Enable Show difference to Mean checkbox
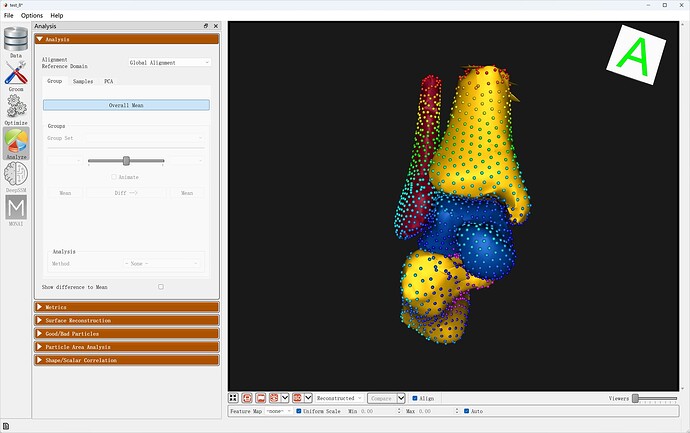690x433 pixels. point(161,287)
